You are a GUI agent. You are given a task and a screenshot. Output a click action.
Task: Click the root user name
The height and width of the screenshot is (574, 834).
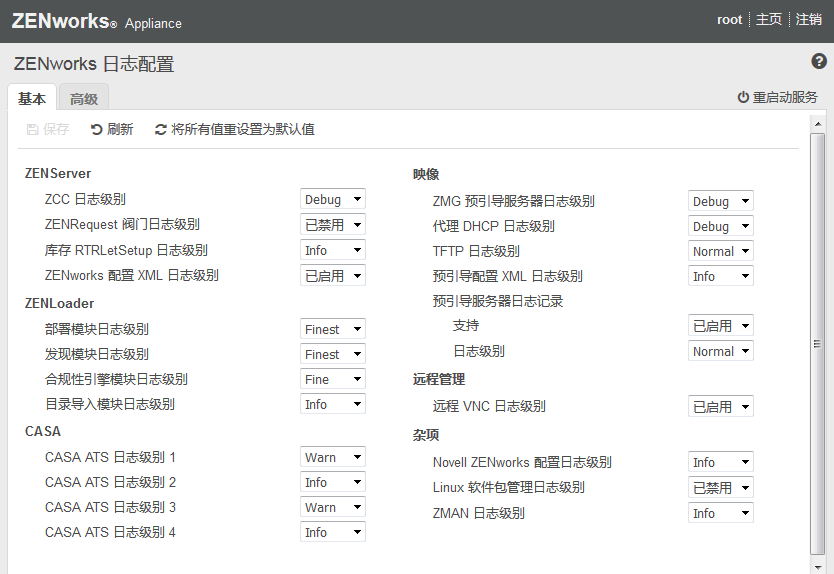click(x=729, y=20)
